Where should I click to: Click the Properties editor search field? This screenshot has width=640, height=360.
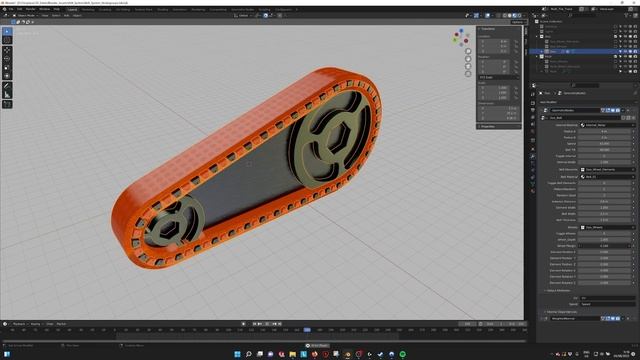[585, 85]
